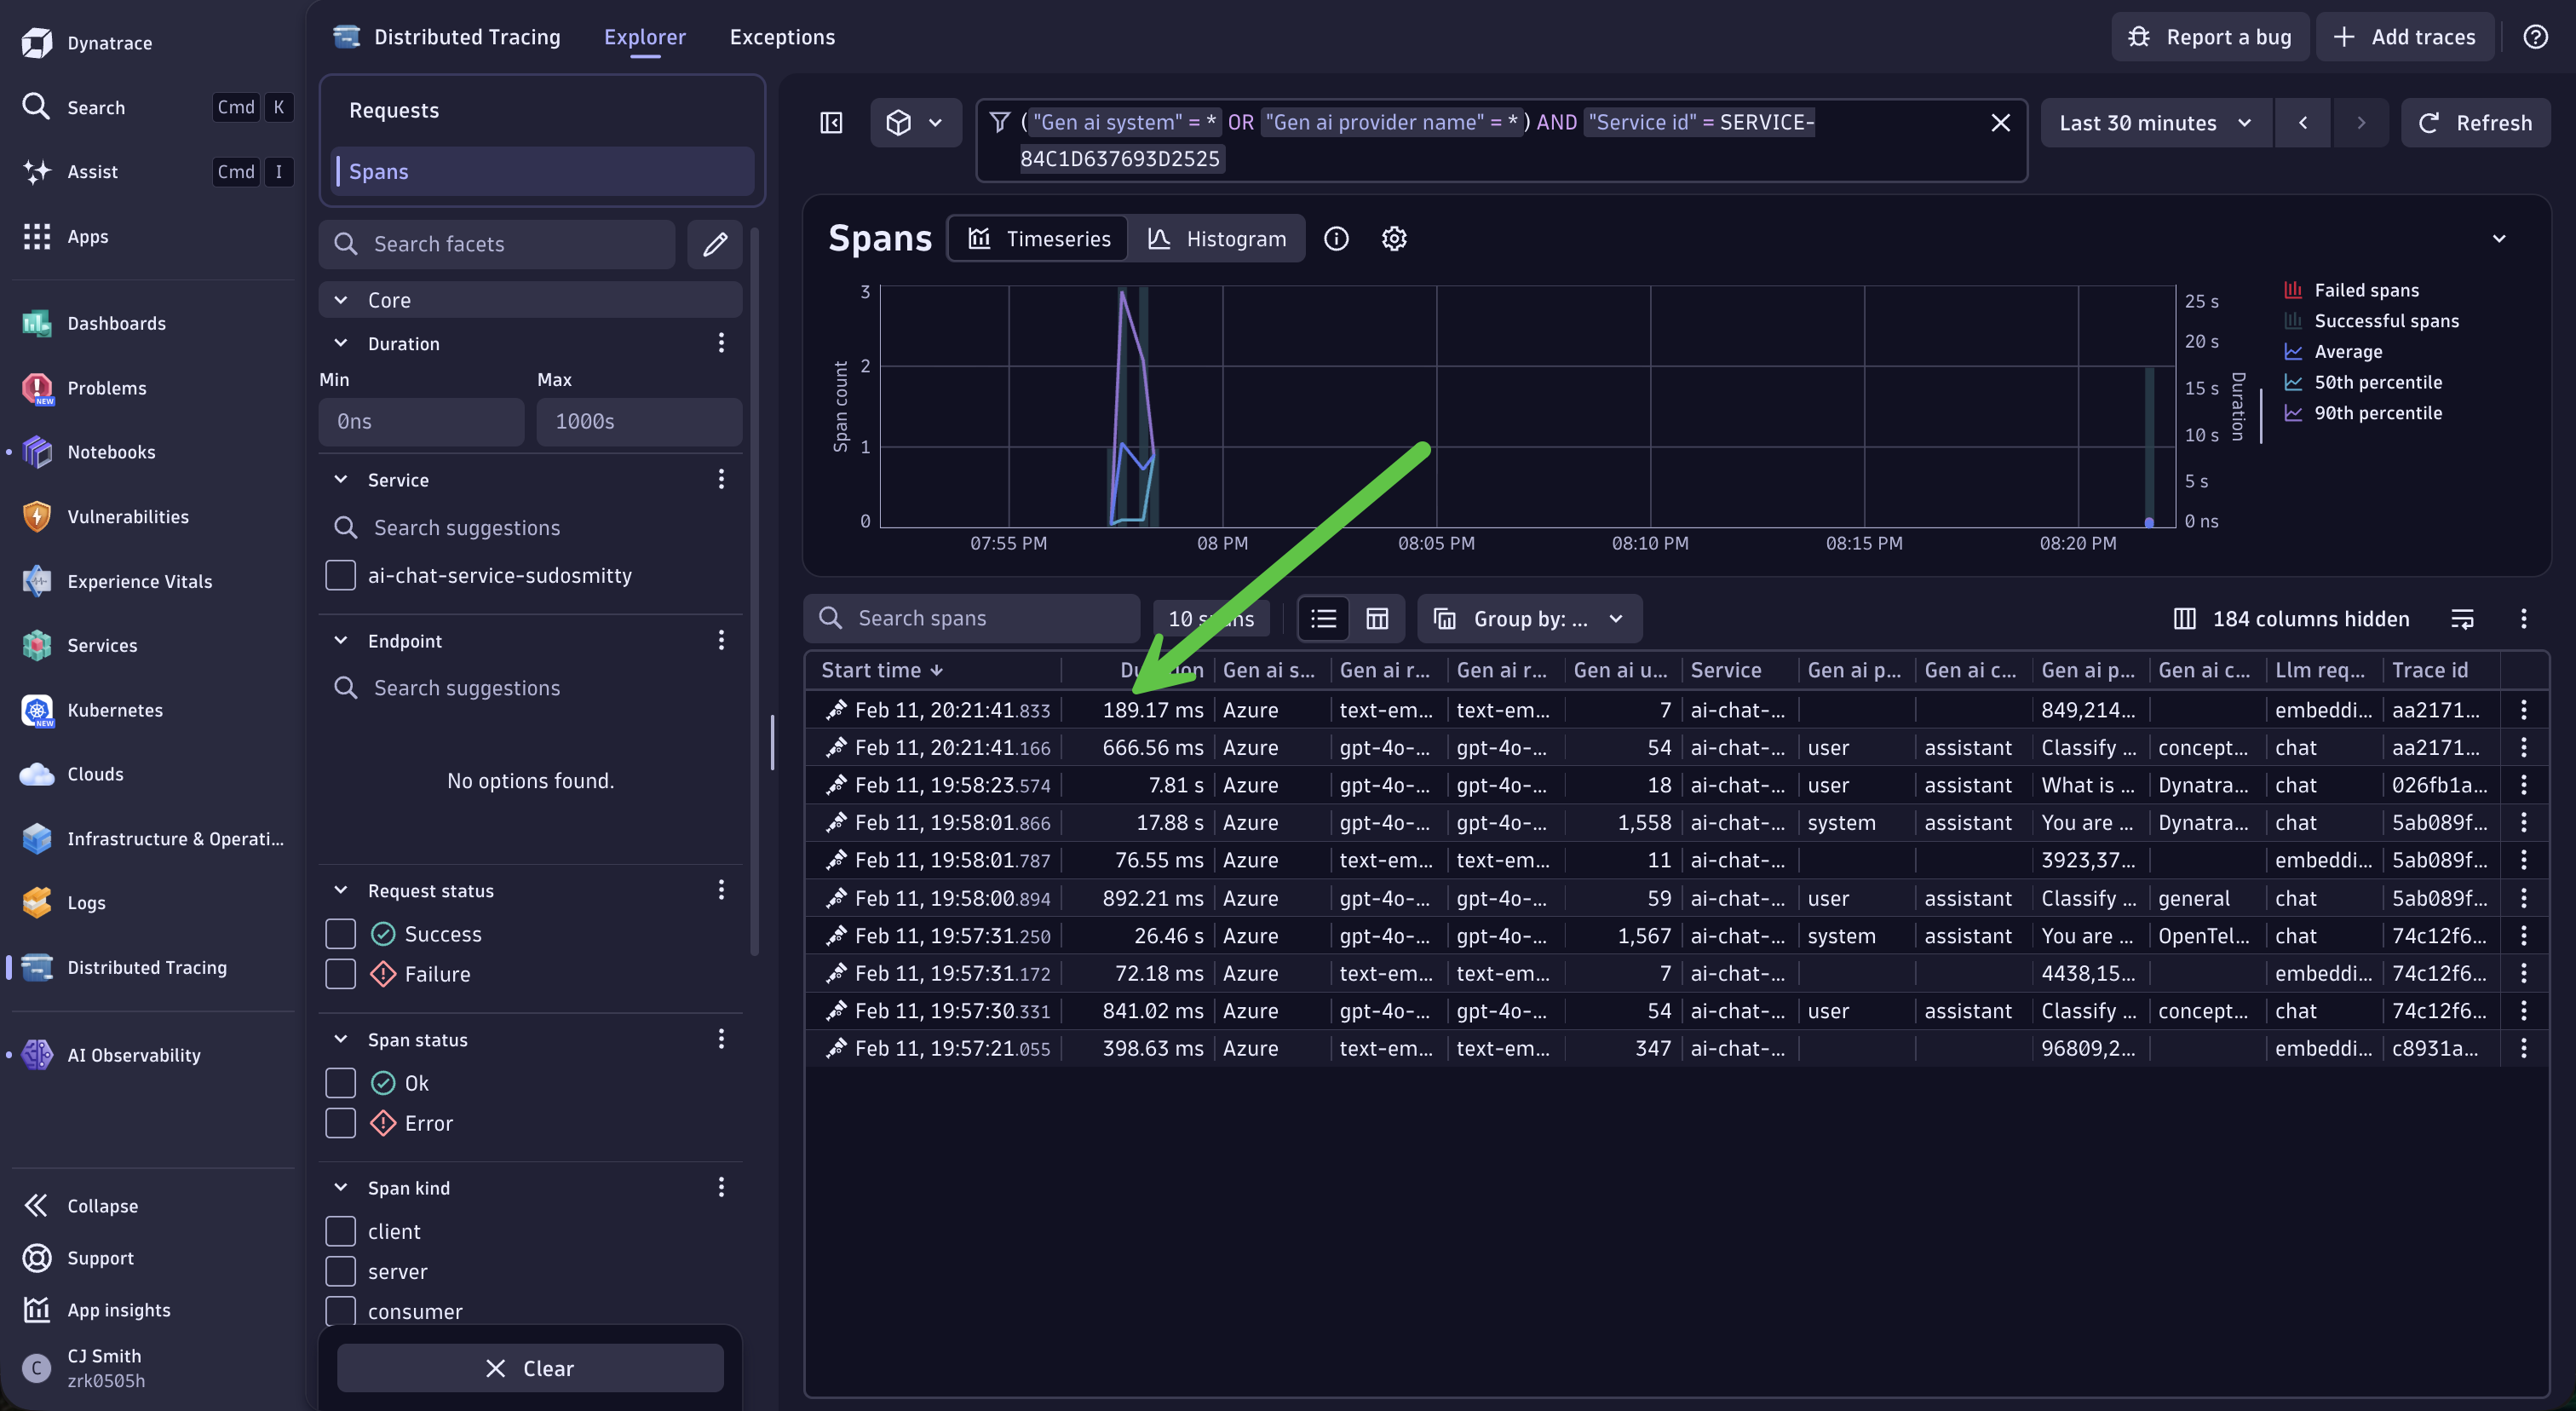Open chart settings gear icon
The width and height of the screenshot is (2576, 1411).
(x=1394, y=239)
